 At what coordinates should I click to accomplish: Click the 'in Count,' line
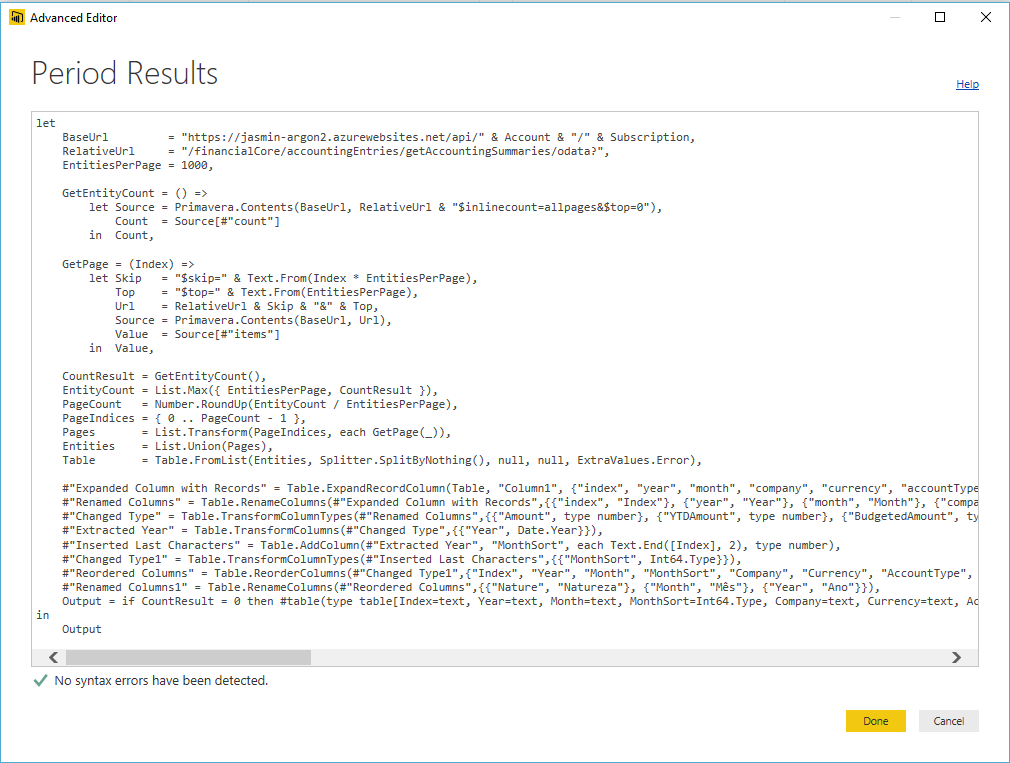tap(121, 236)
